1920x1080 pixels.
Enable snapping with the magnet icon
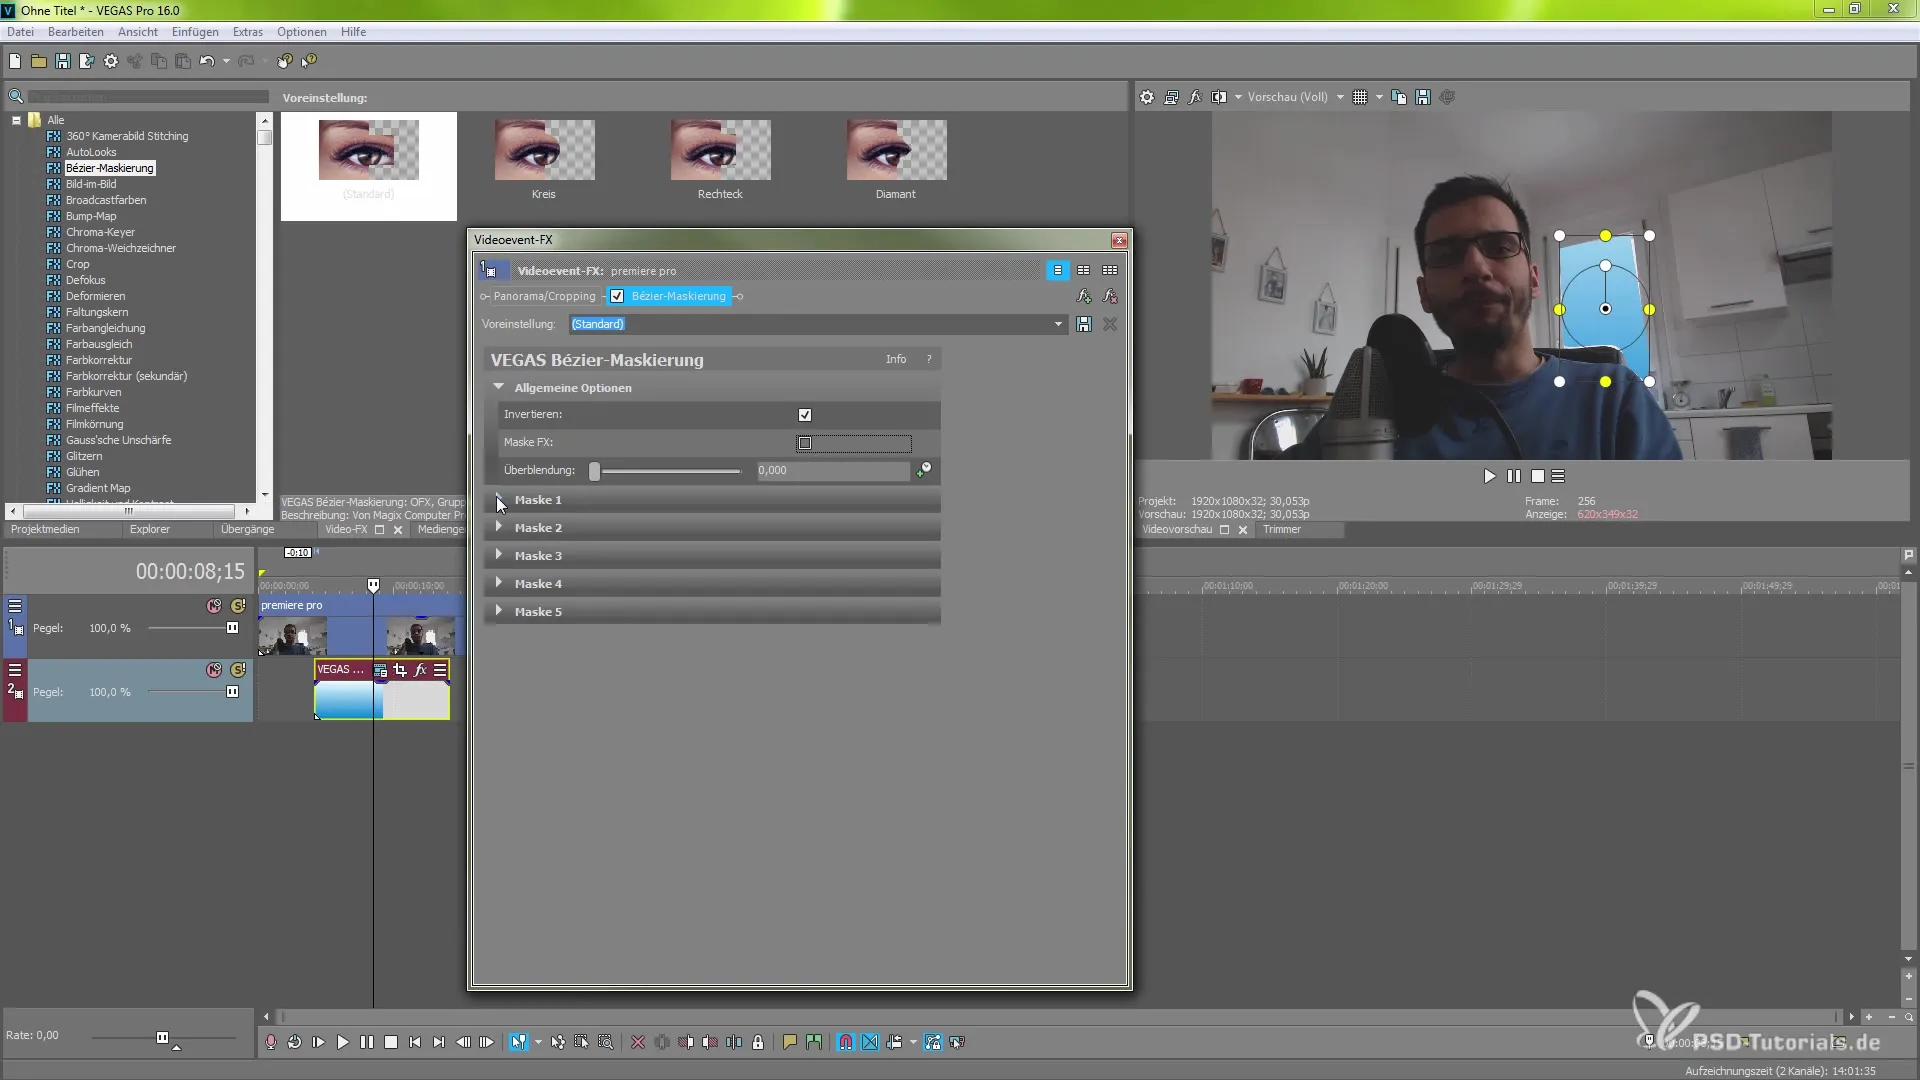(846, 1042)
